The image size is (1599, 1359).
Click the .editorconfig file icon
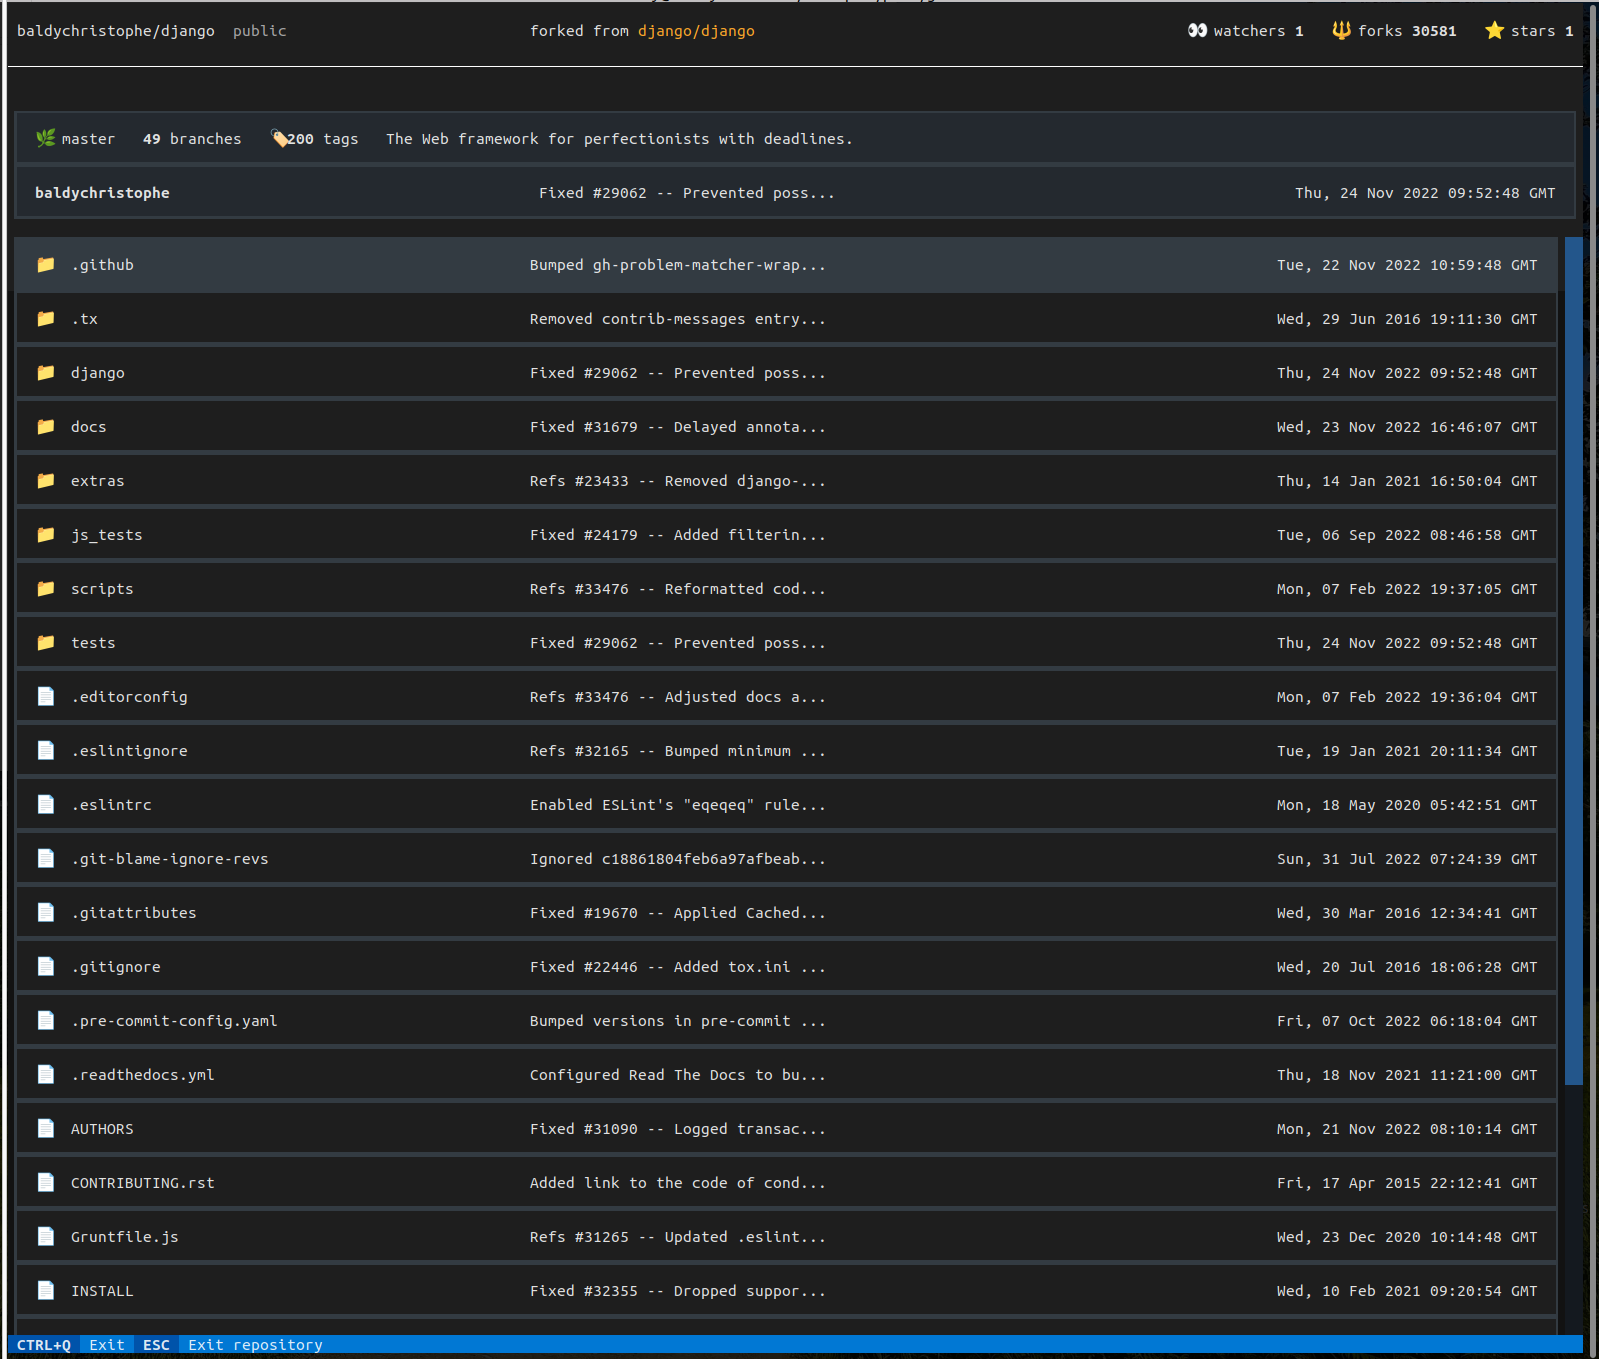tap(46, 696)
